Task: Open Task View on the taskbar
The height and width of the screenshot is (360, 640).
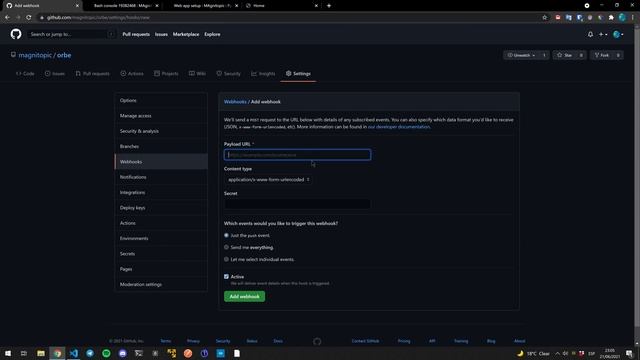Action: click(24, 353)
